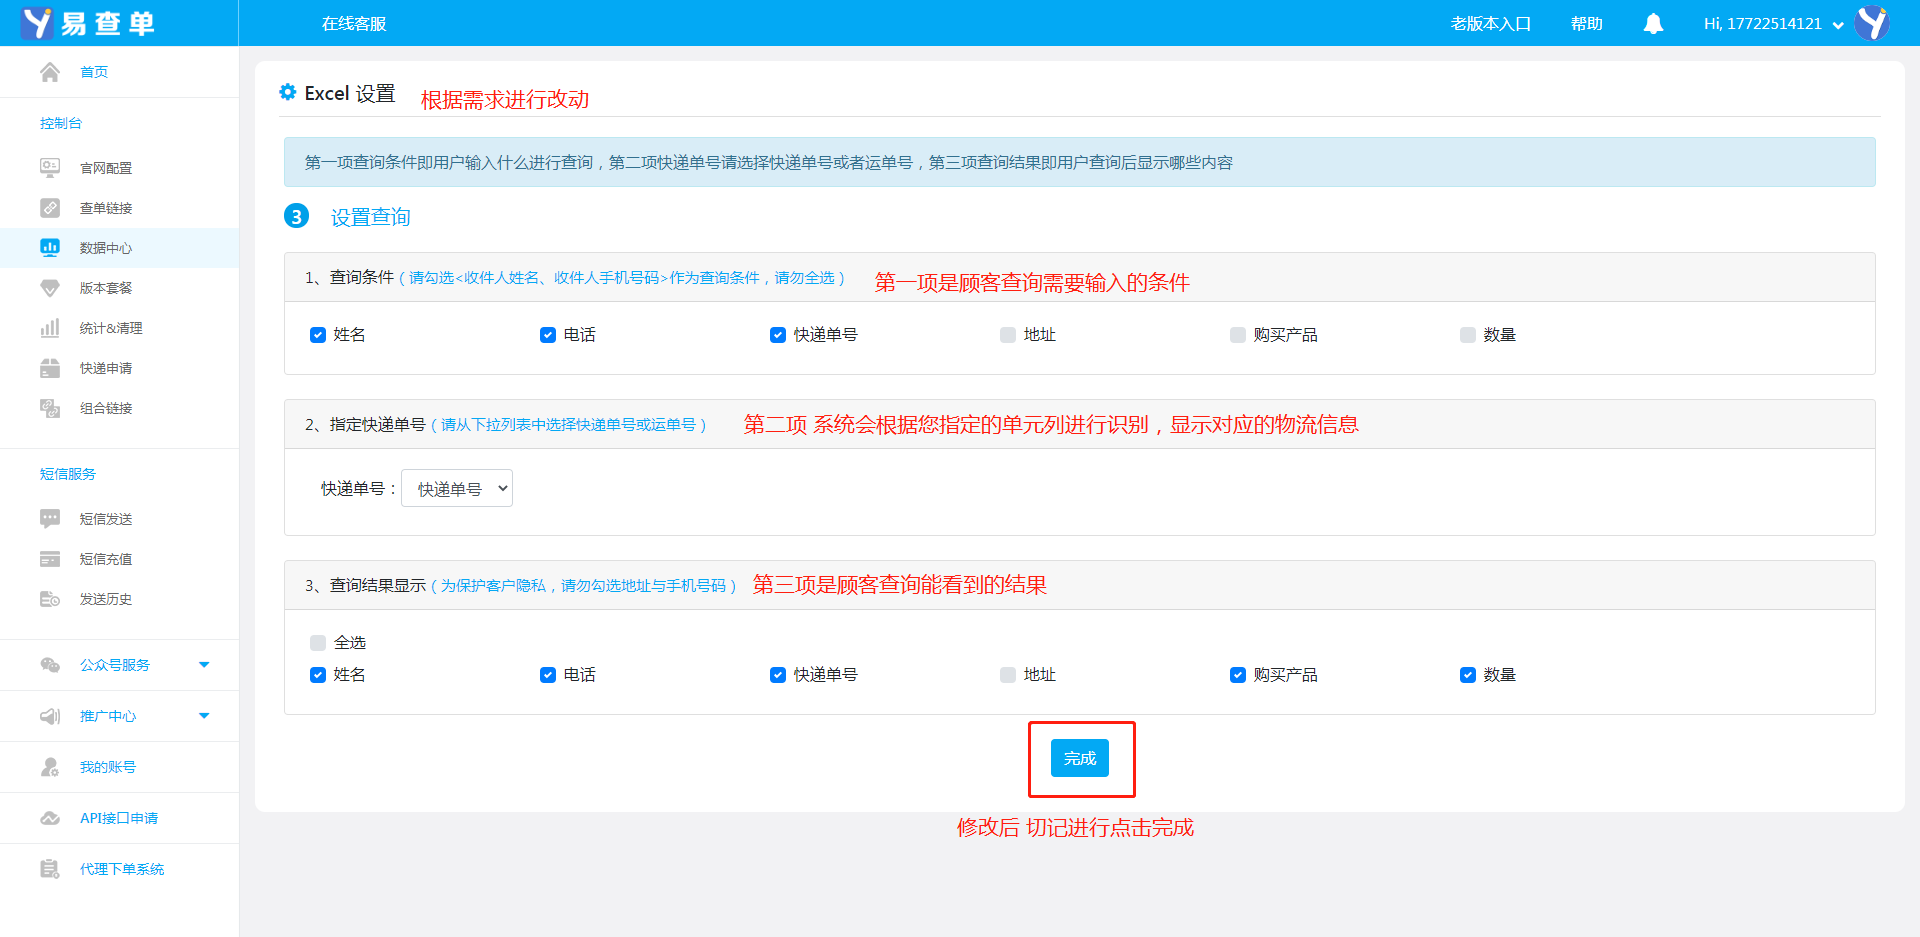Click the 统计&清理 bar chart icon
The width and height of the screenshot is (1920, 937).
click(x=50, y=328)
